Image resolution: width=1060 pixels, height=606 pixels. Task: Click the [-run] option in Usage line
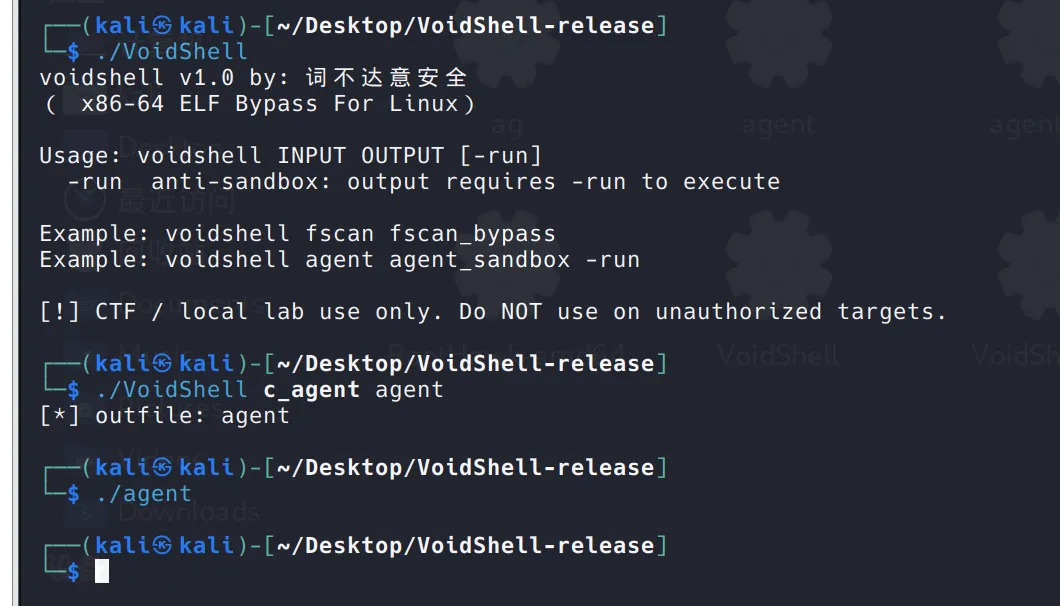[500, 156]
